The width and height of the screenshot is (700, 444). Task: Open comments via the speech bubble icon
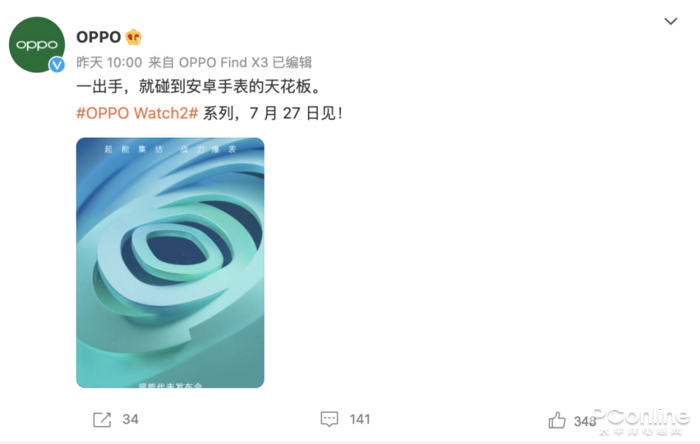point(329,419)
